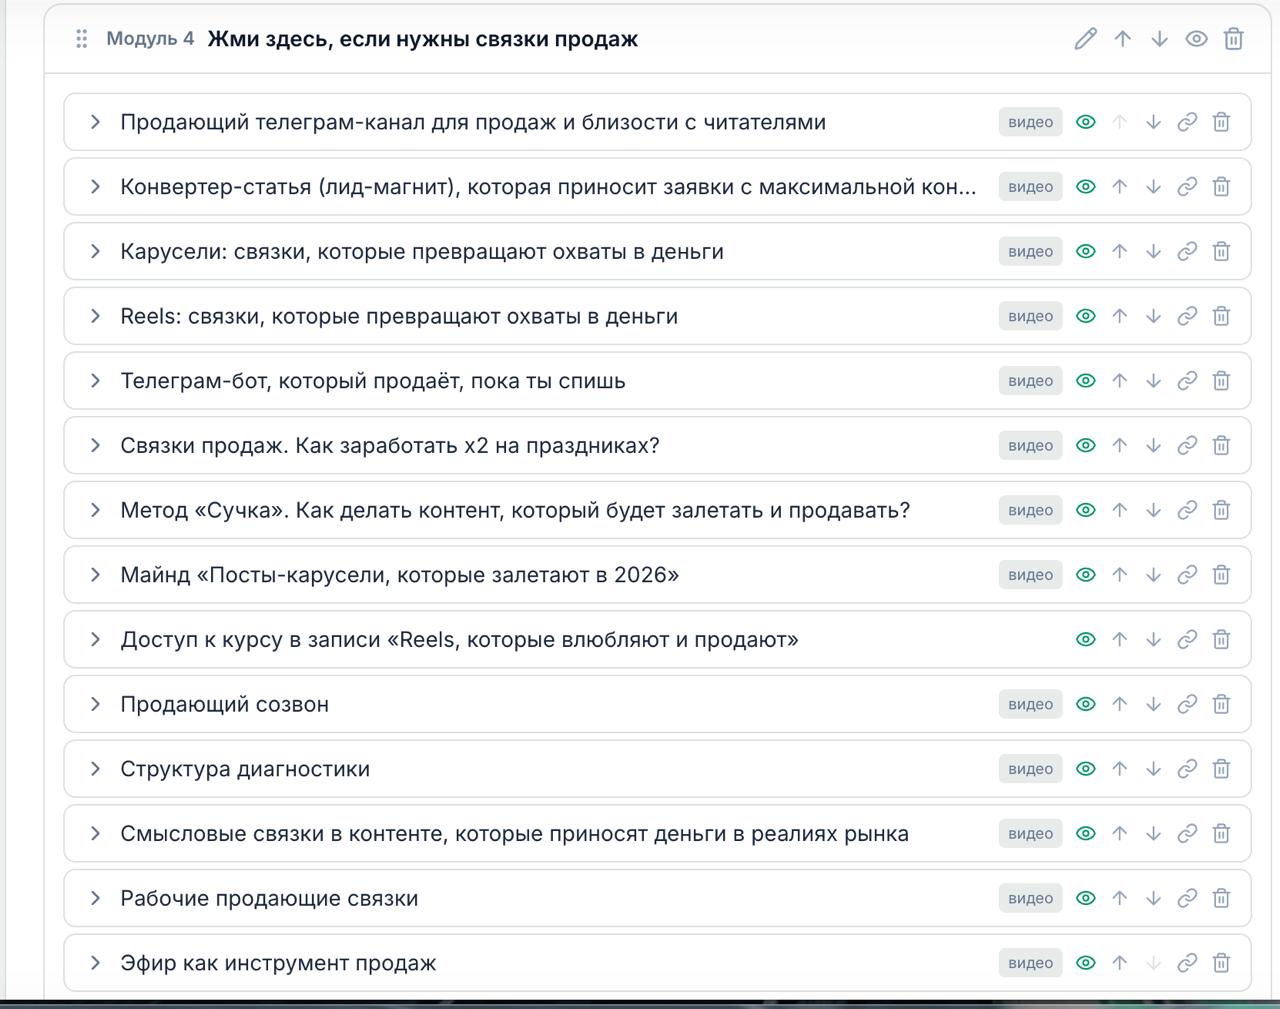1280x1009 pixels.
Task: Move Модуль 4 down with header arrow
Action: (1159, 39)
